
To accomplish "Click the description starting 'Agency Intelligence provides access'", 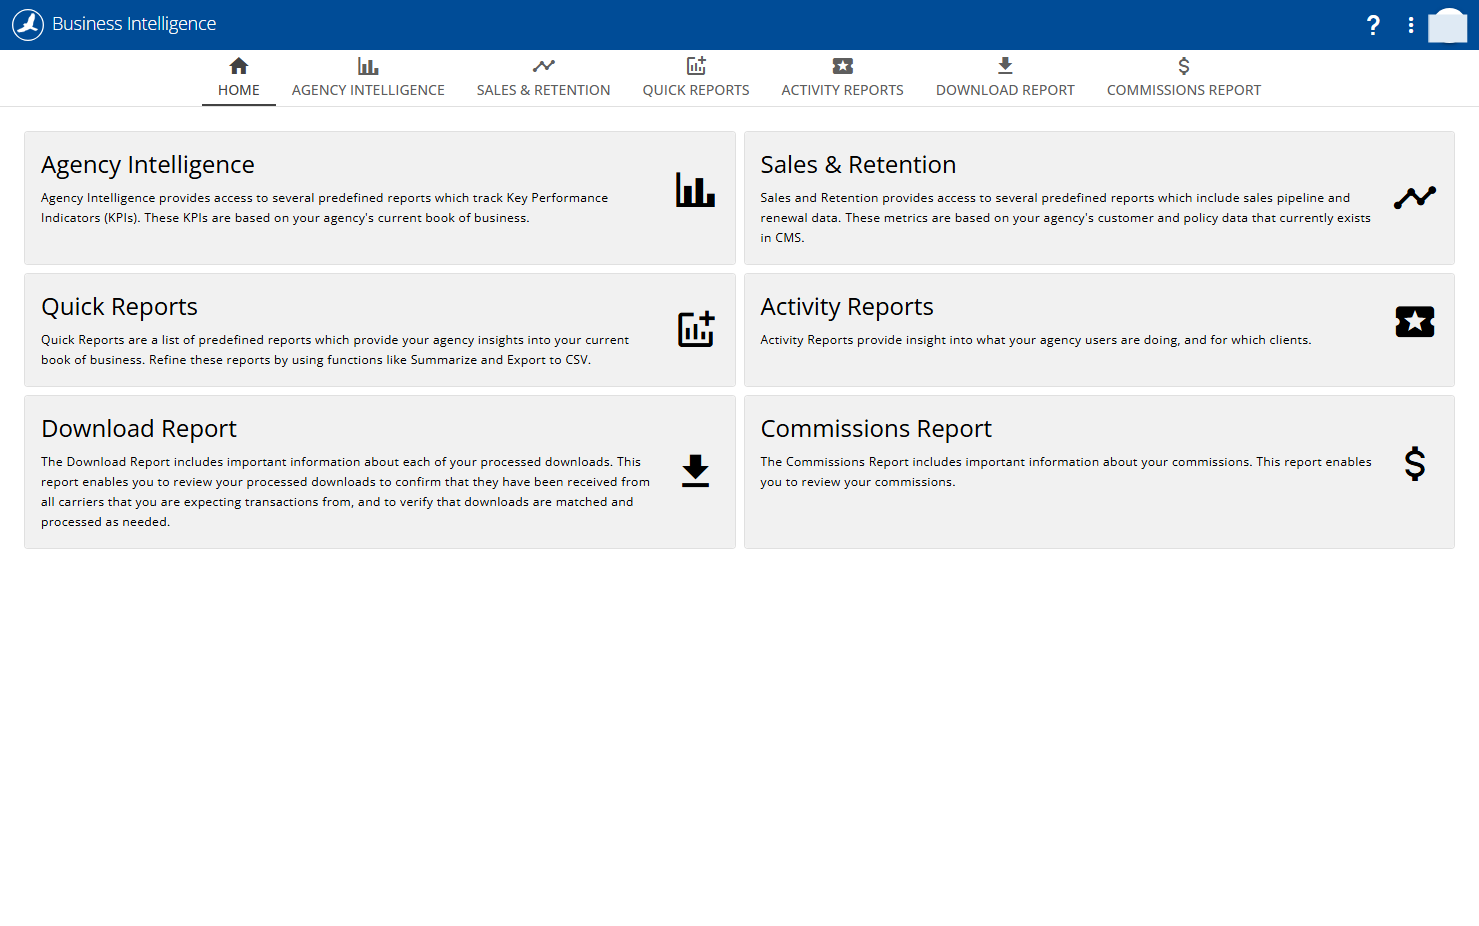I will coord(325,208).
